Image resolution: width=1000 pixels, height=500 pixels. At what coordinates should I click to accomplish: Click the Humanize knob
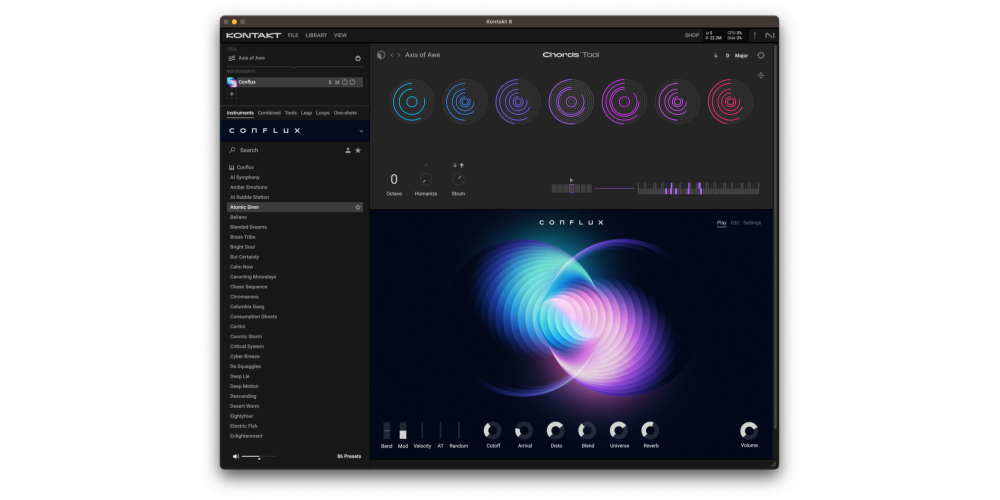[426, 180]
